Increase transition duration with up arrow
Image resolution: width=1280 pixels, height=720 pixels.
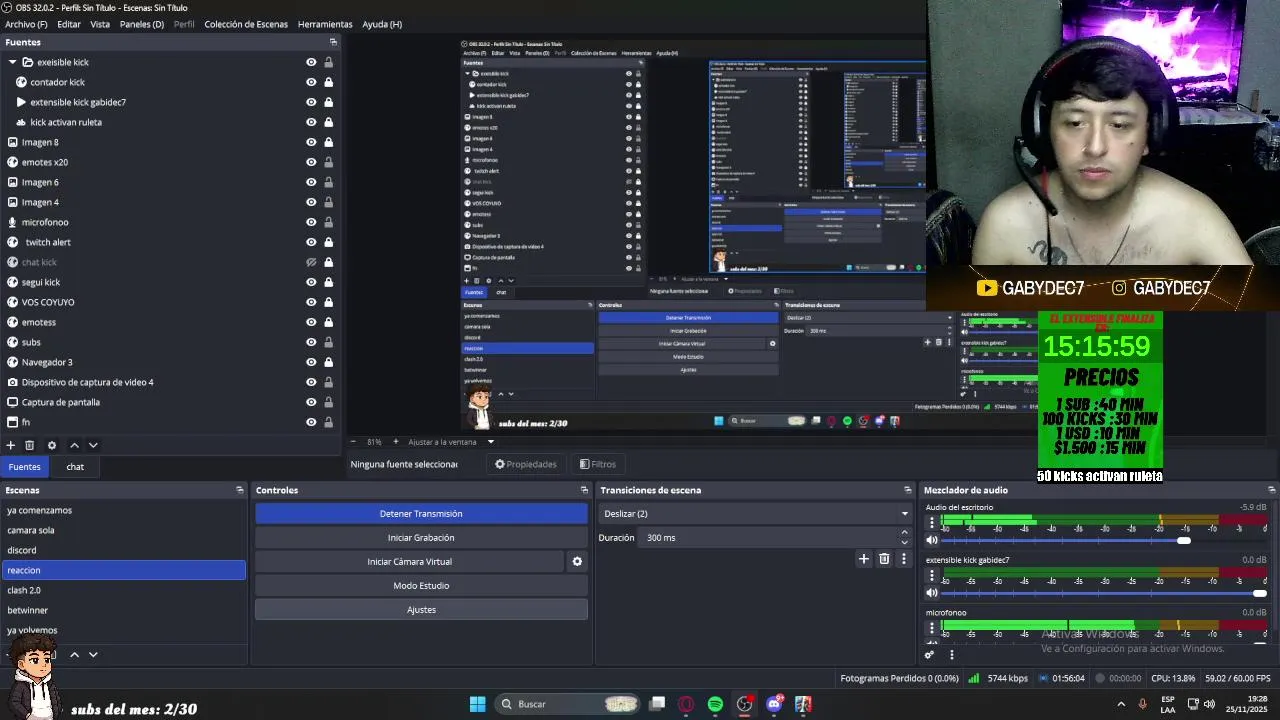tap(904, 533)
